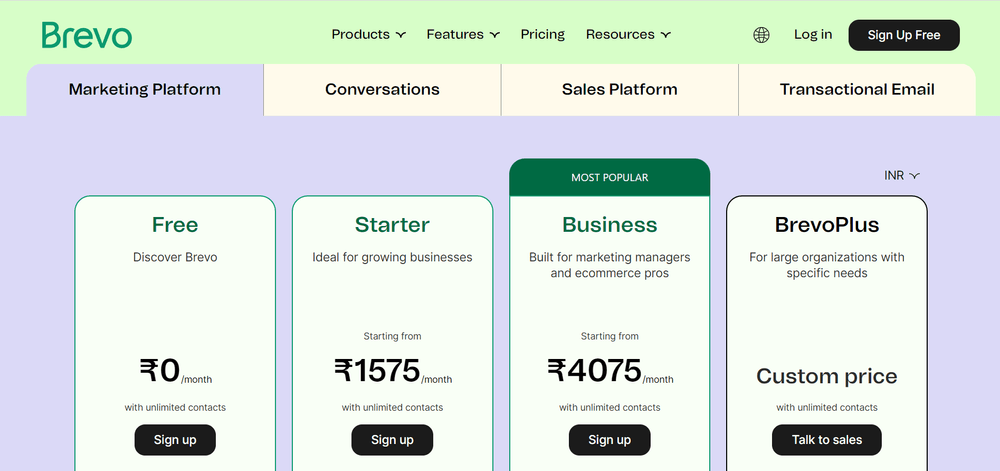Click the Business plan heading
This screenshot has height=471, width=1000.
point(610,225)
